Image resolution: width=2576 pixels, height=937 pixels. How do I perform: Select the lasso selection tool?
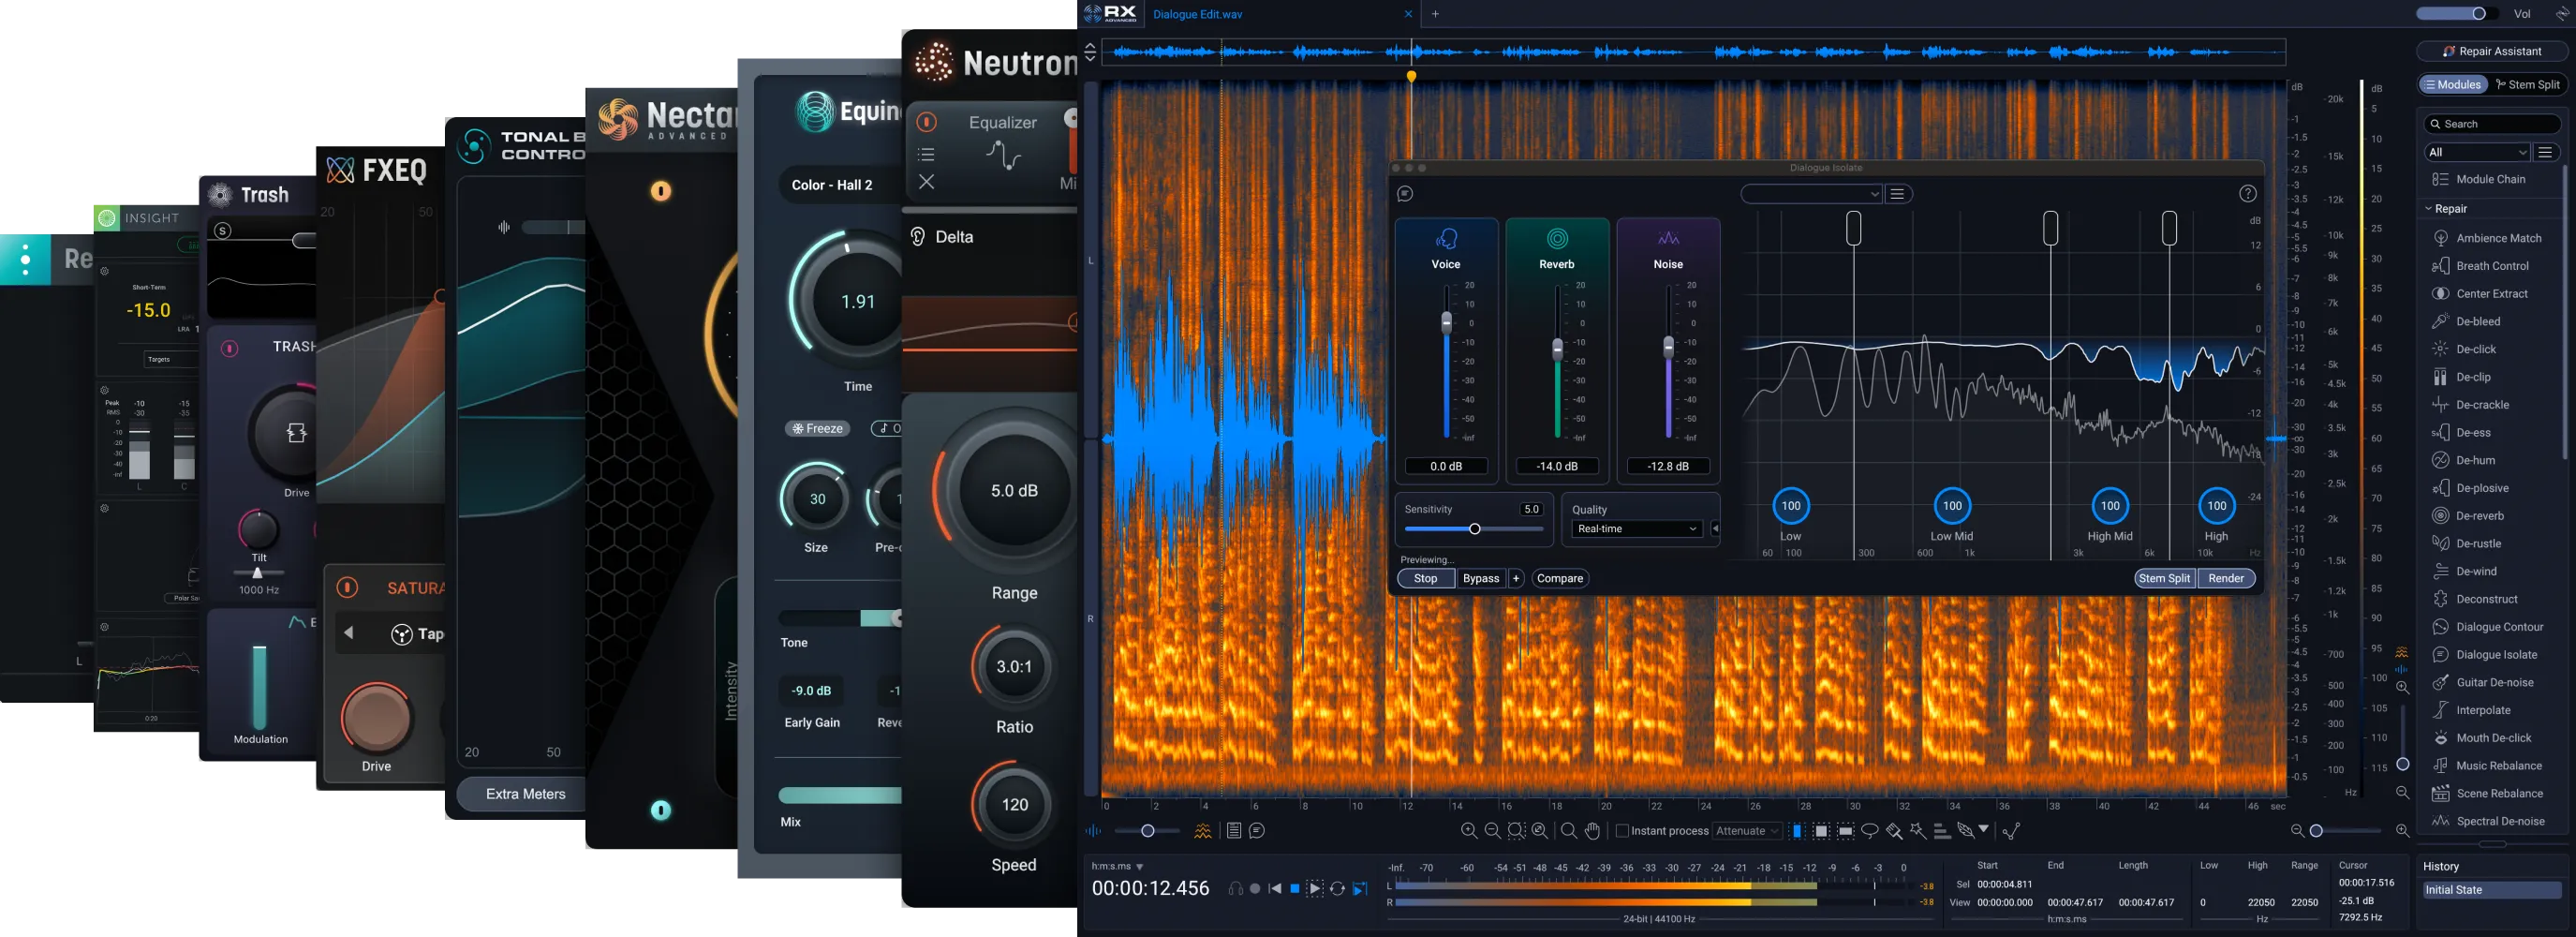pyautogui.click(x=1871, y=830)
